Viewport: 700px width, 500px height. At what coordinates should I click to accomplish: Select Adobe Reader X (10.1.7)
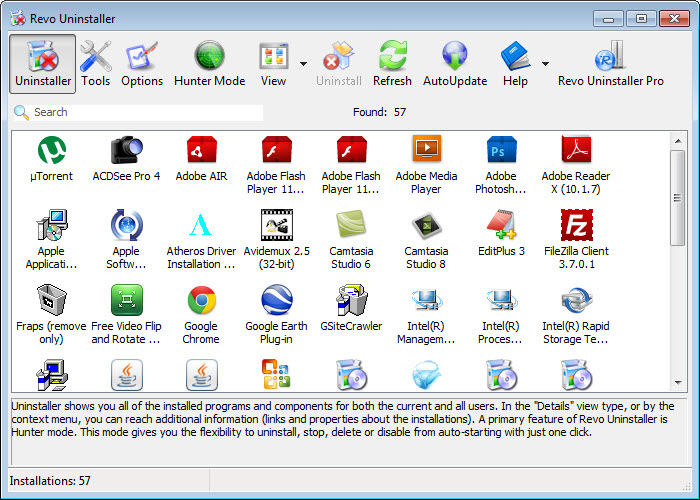point(576,151)
